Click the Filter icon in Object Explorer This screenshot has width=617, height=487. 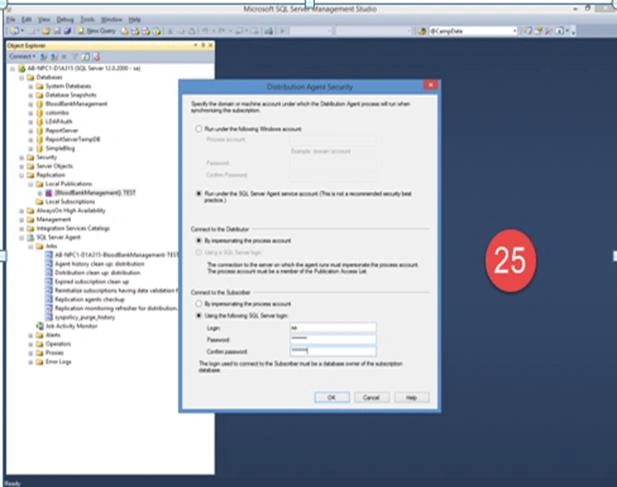[x=75, y=57]
